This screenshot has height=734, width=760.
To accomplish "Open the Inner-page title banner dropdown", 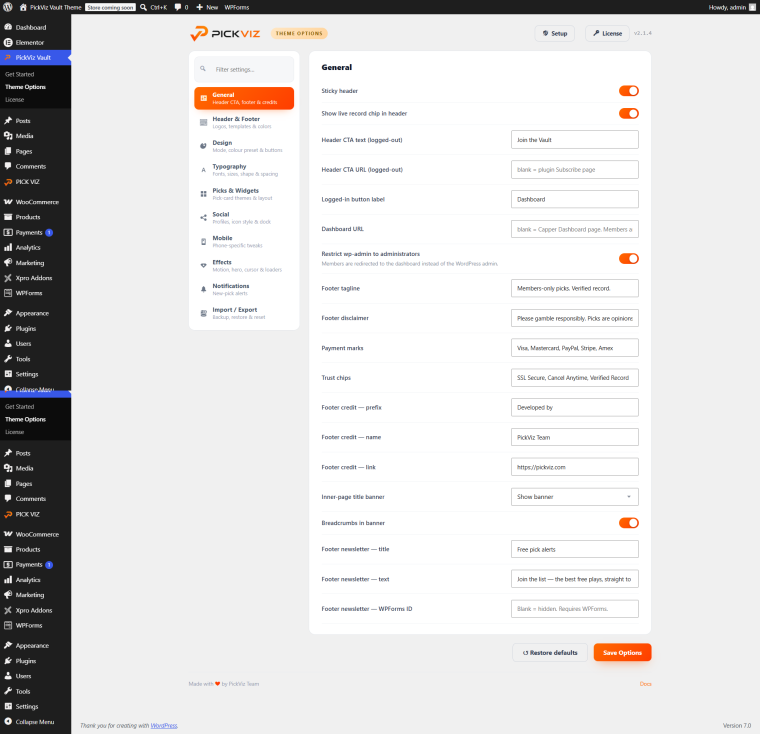I will (574, 497).
